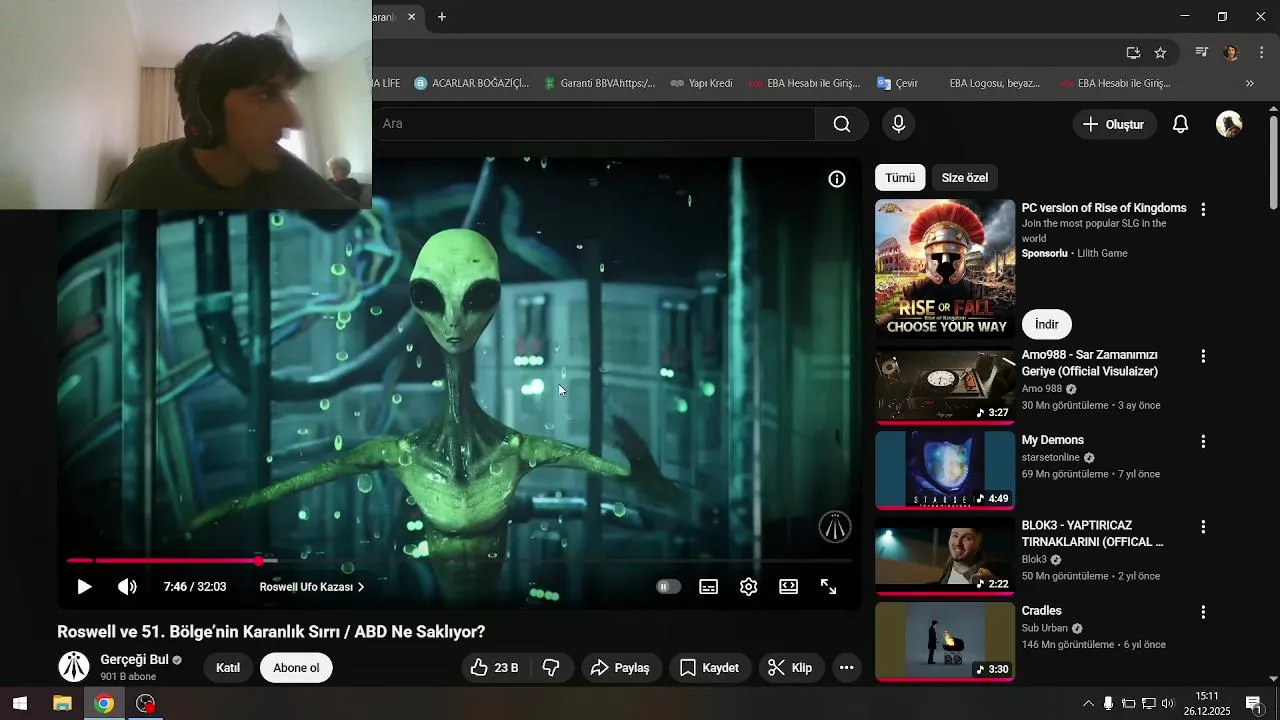Play the Roswell video
1280x720 pixels.
tap(84, 587)
